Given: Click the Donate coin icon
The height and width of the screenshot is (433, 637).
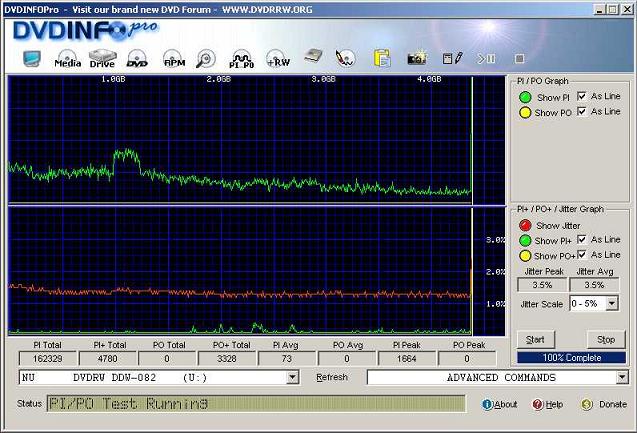Looking at the screenshot, I should (x=586, y=405).
